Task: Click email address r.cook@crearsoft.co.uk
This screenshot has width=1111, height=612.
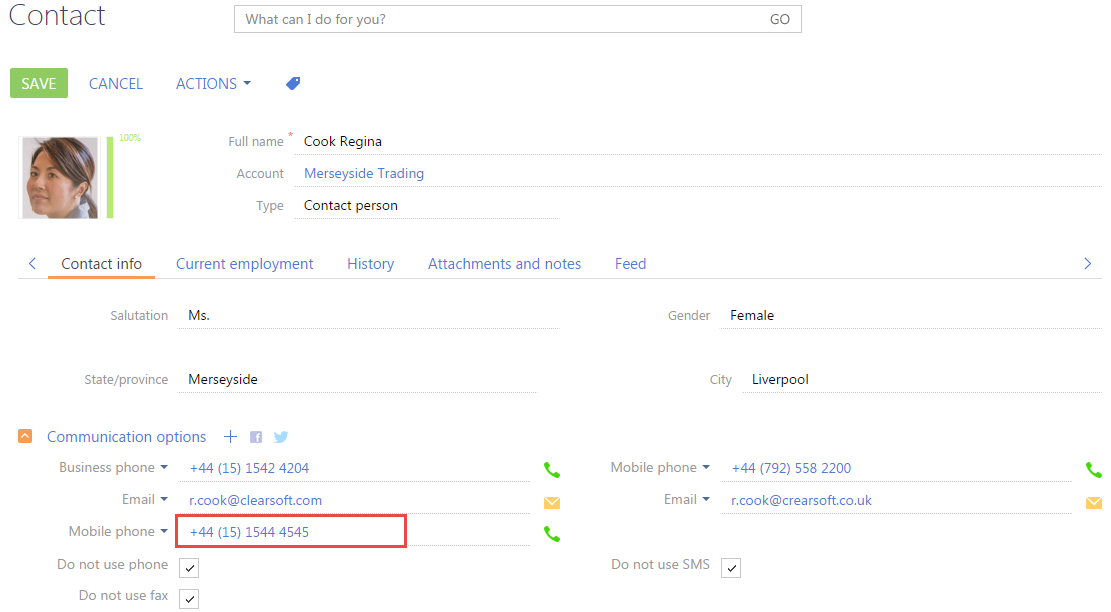Action: [x=801, y=500]
